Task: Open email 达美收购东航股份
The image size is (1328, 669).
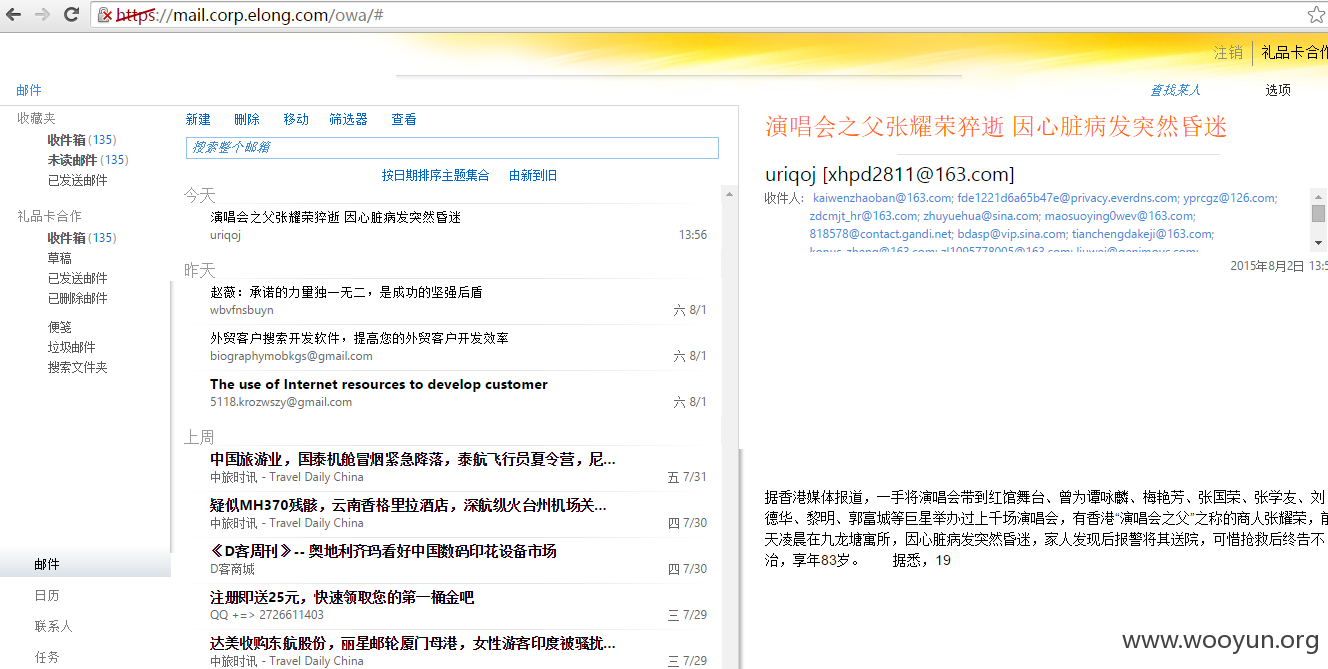Action: tap(452, 652)
